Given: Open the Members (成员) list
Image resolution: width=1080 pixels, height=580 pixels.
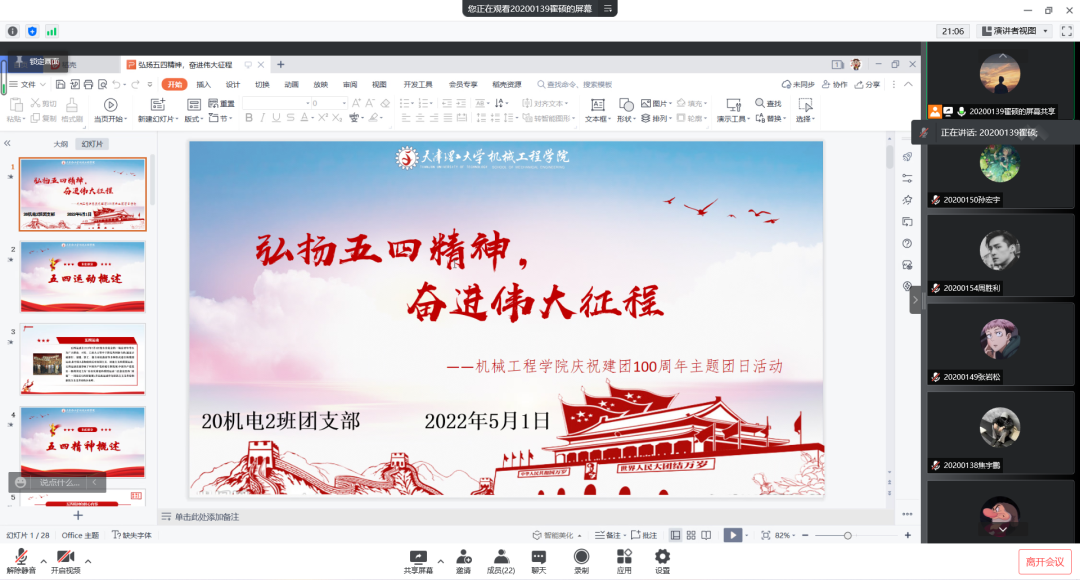Looking at the screenshot, I should (x=500, y=557).
